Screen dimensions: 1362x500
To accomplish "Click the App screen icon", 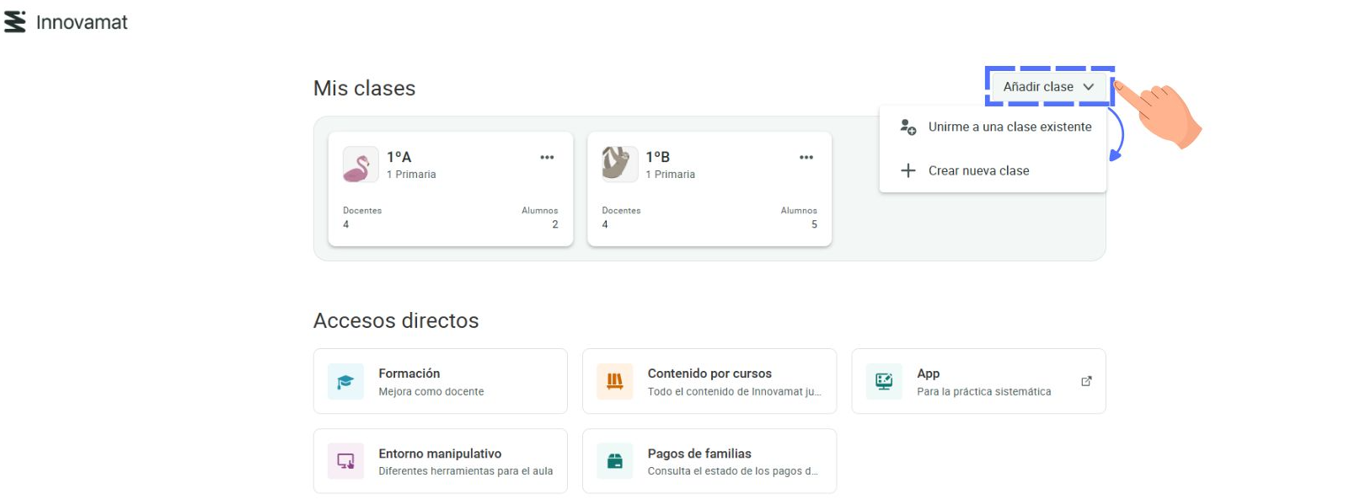I will coord(884,381).
